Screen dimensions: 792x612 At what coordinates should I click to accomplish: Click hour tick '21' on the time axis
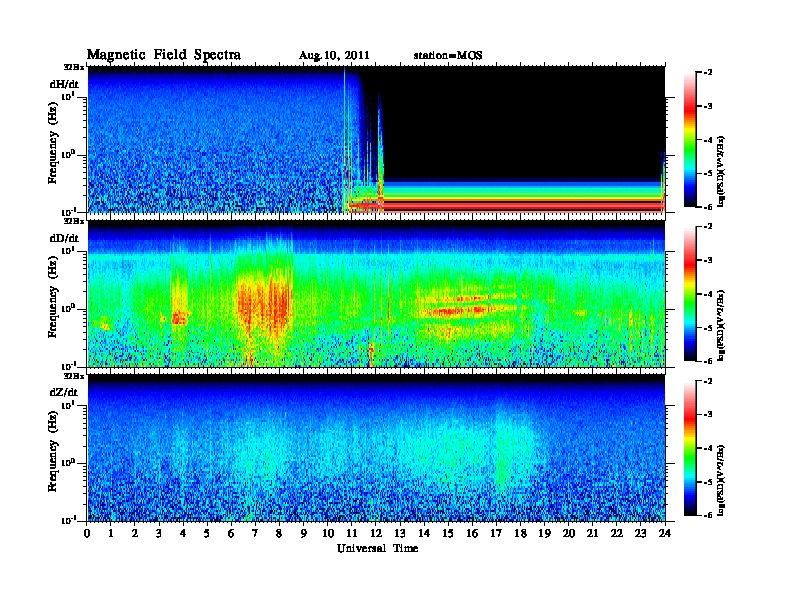(x=592, y=533)
